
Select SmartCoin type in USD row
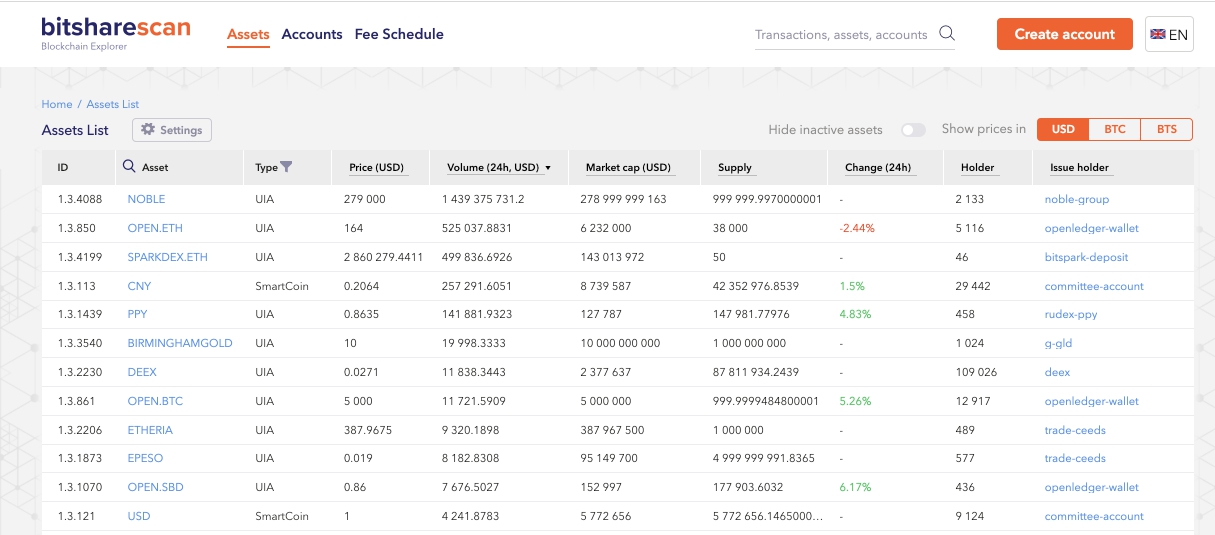pos(282,516)
